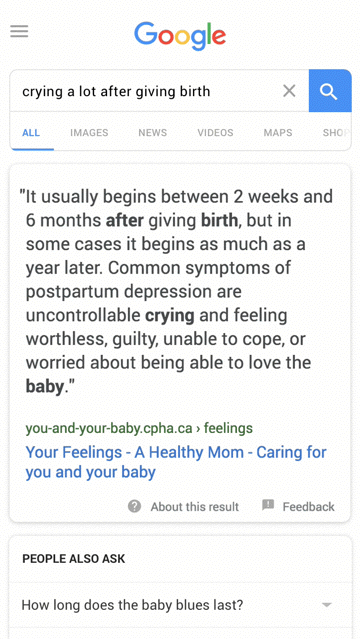Screen dimensions: 360x639
Task: Click the dropdown arrow beside baby blues question
Action: click(x=327, y=605)
